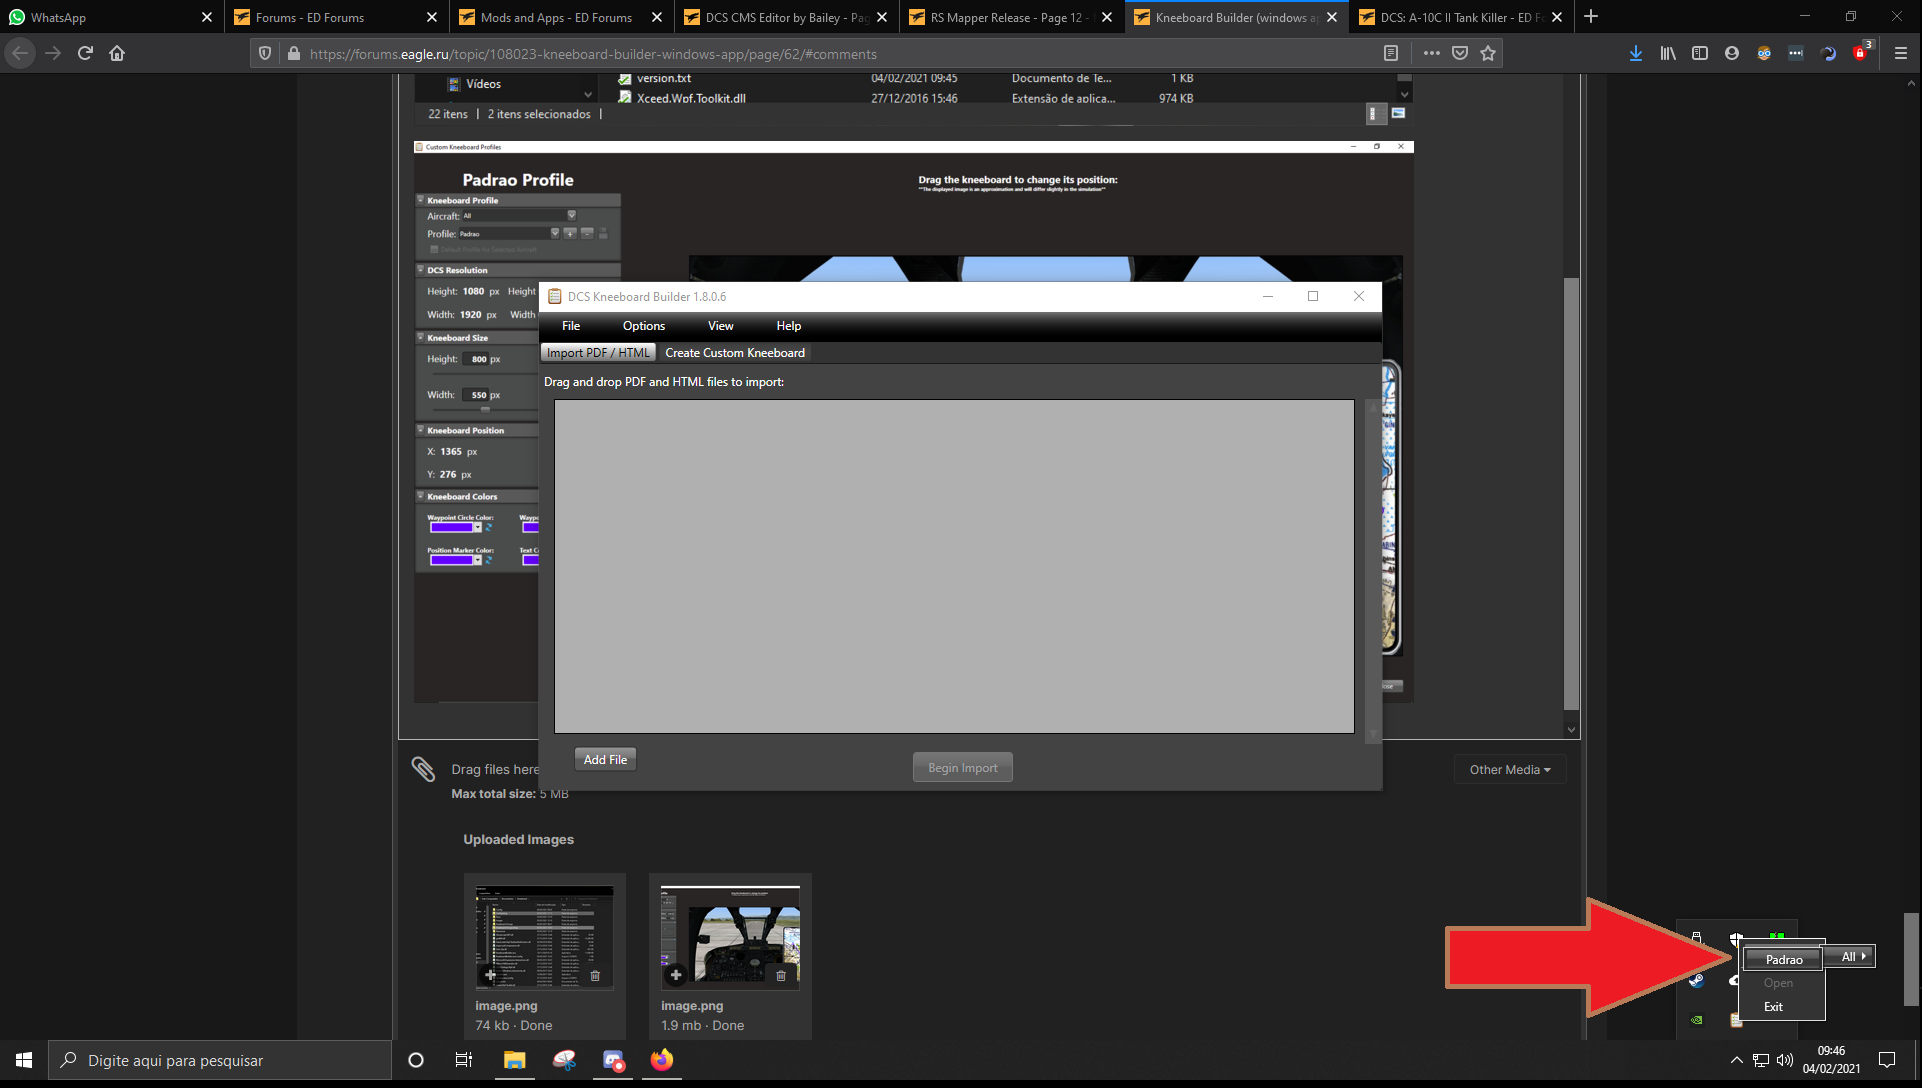Image resolution: width=1922 pixels, height=1088 pixels.
Task: Reload the current page
Action: (x=85, y=54)
